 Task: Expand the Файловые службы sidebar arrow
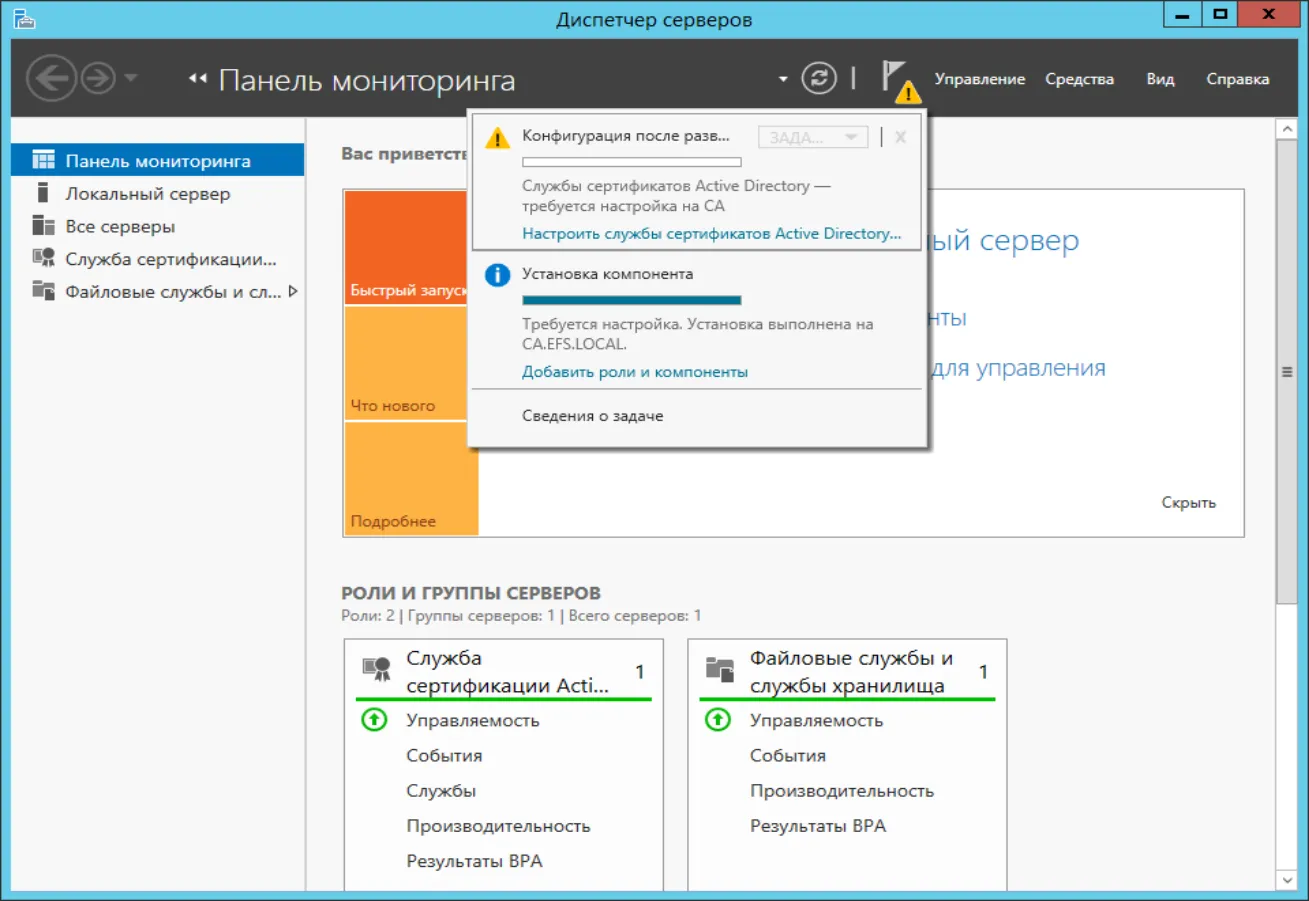point(293,291)
